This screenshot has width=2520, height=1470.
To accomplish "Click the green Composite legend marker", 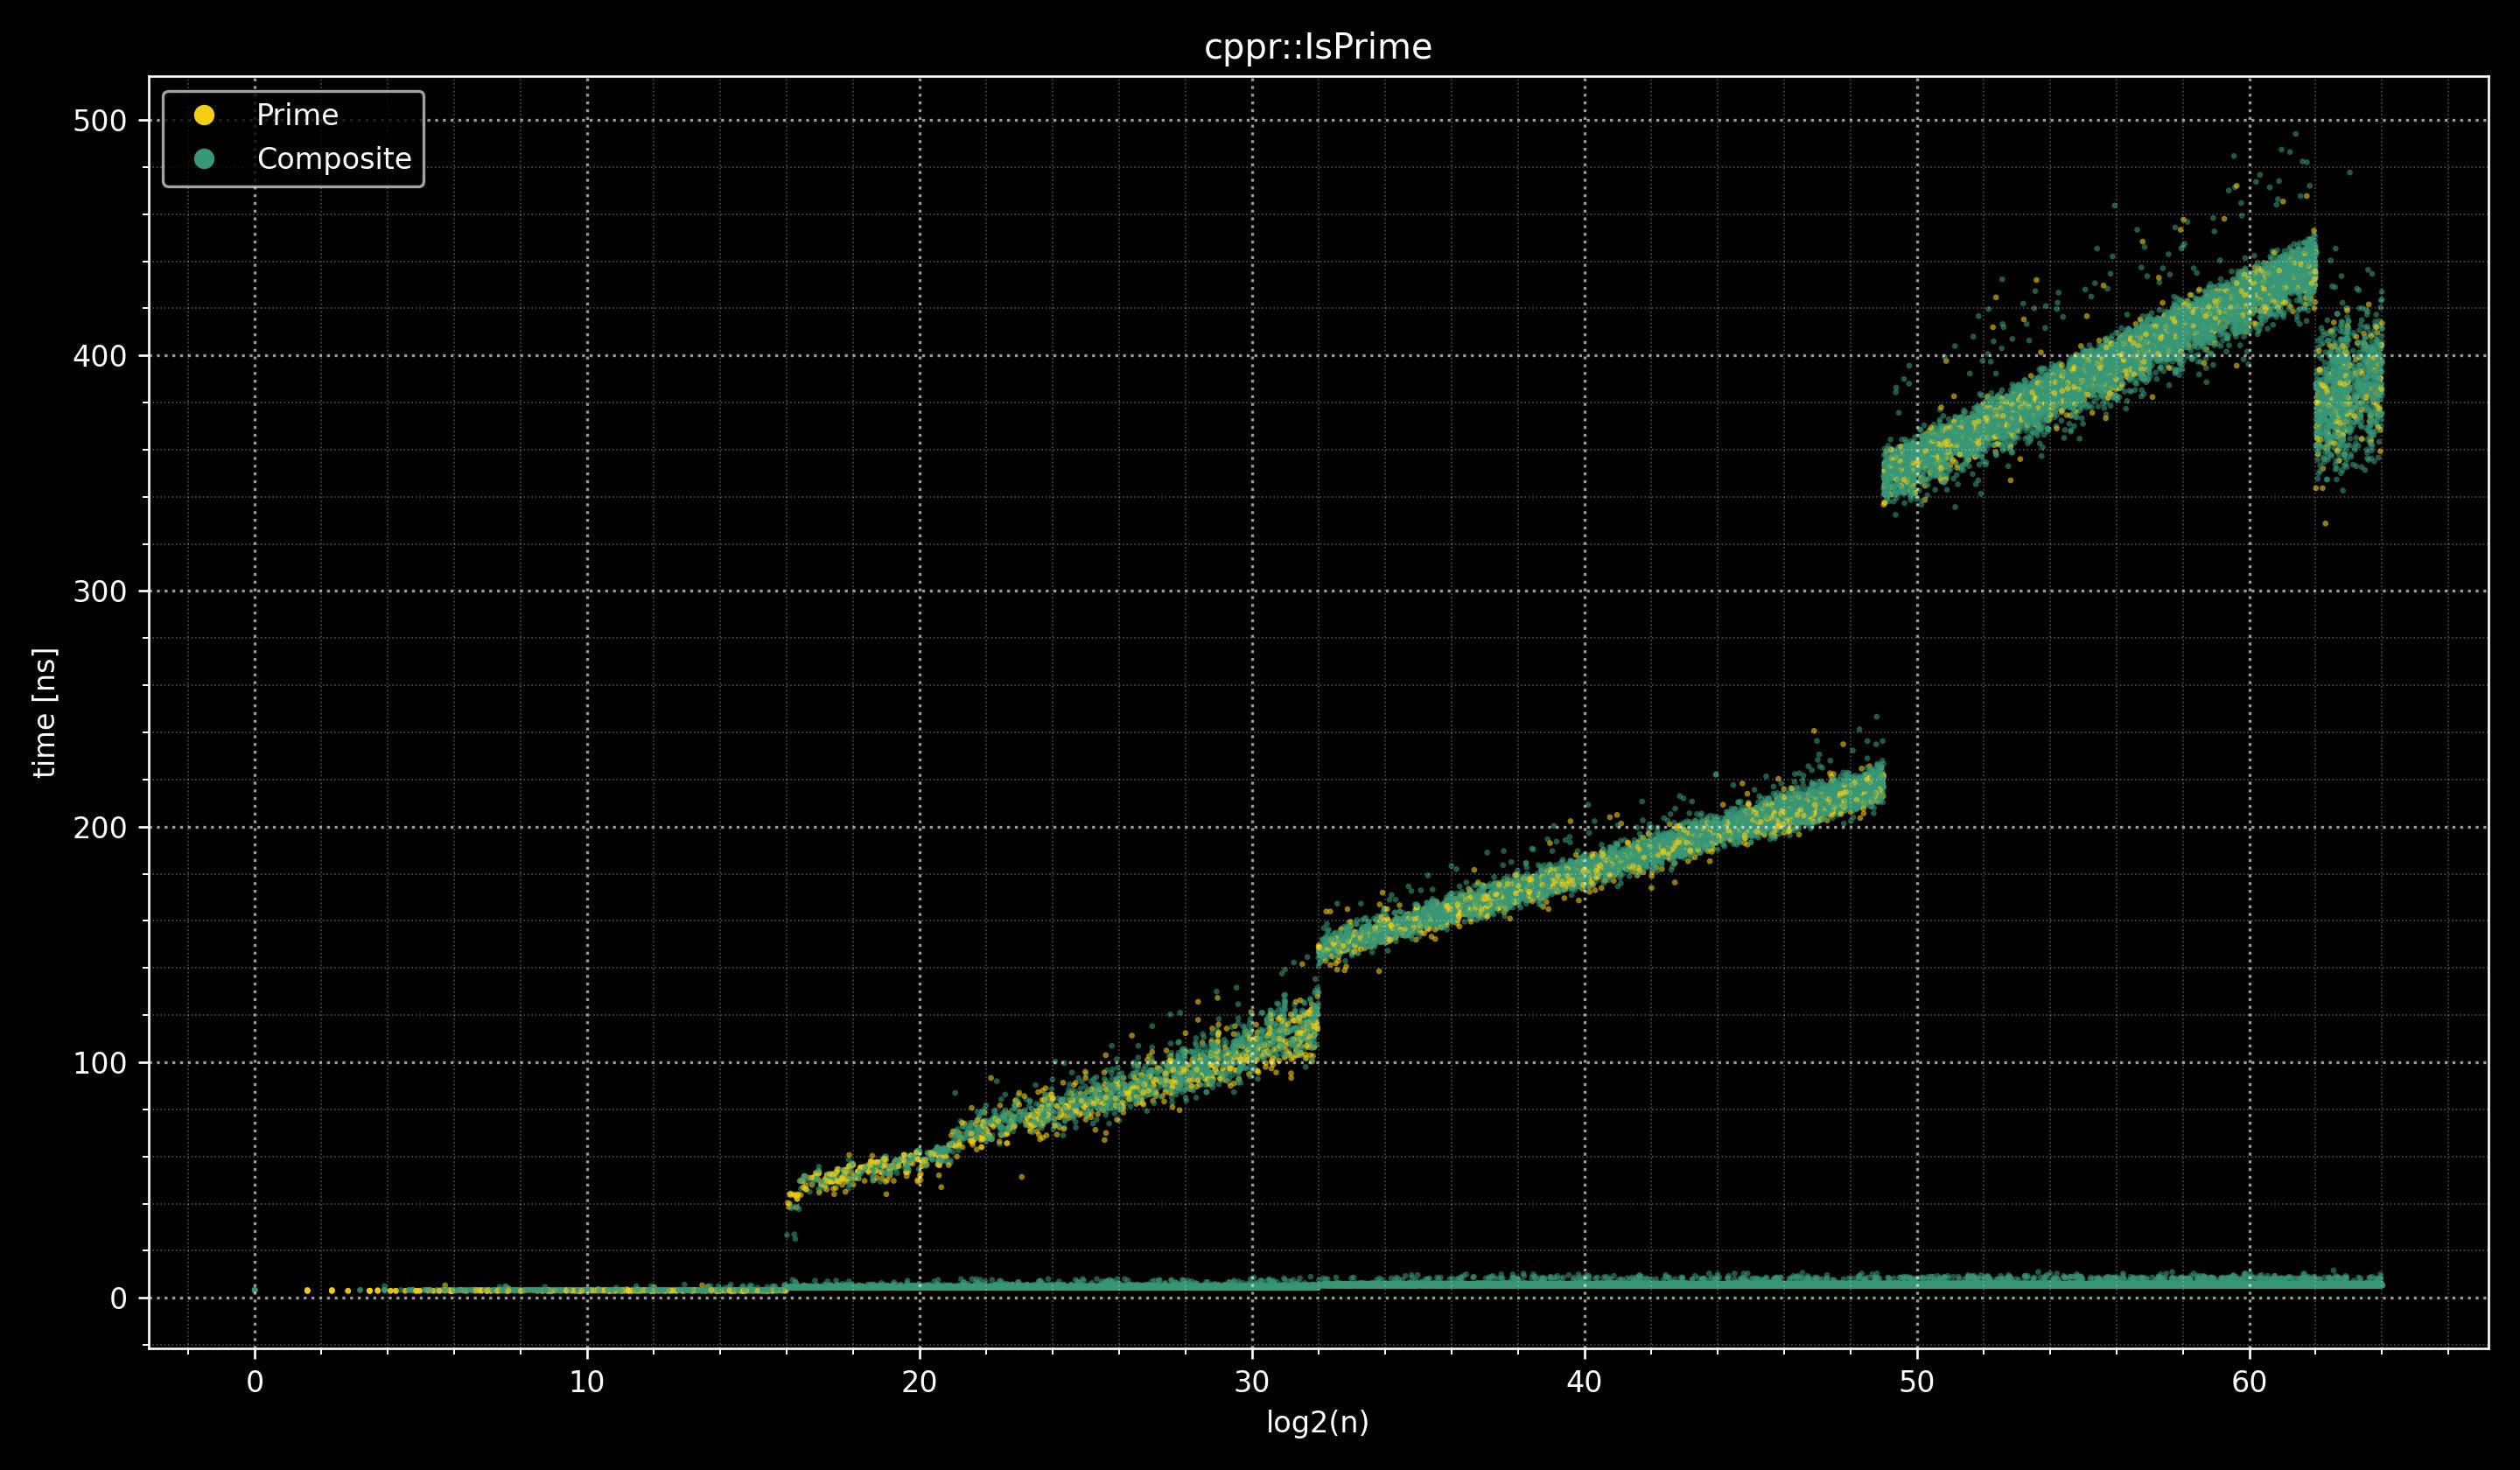I will pos(204,159).
